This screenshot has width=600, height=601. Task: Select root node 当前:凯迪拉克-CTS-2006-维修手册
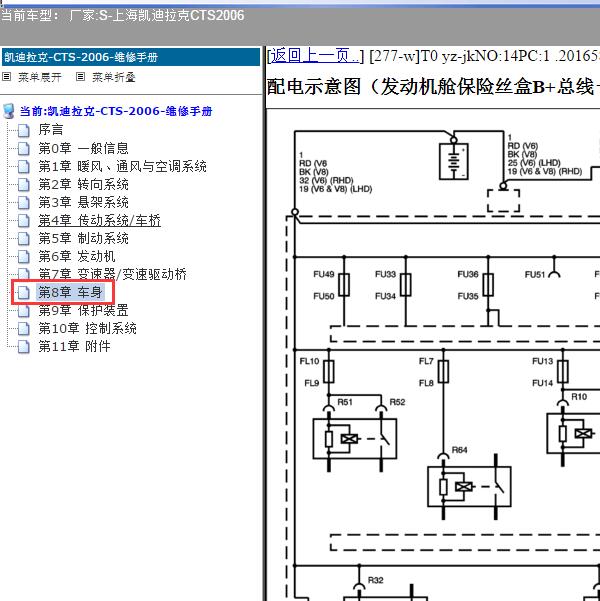pos(116,111)
